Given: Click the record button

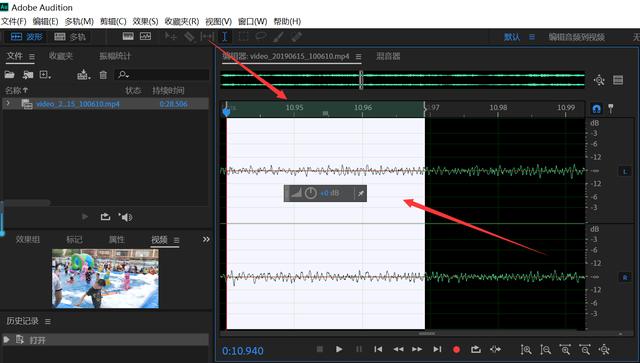Looking at the screenshot, I should tap(456, 350).
